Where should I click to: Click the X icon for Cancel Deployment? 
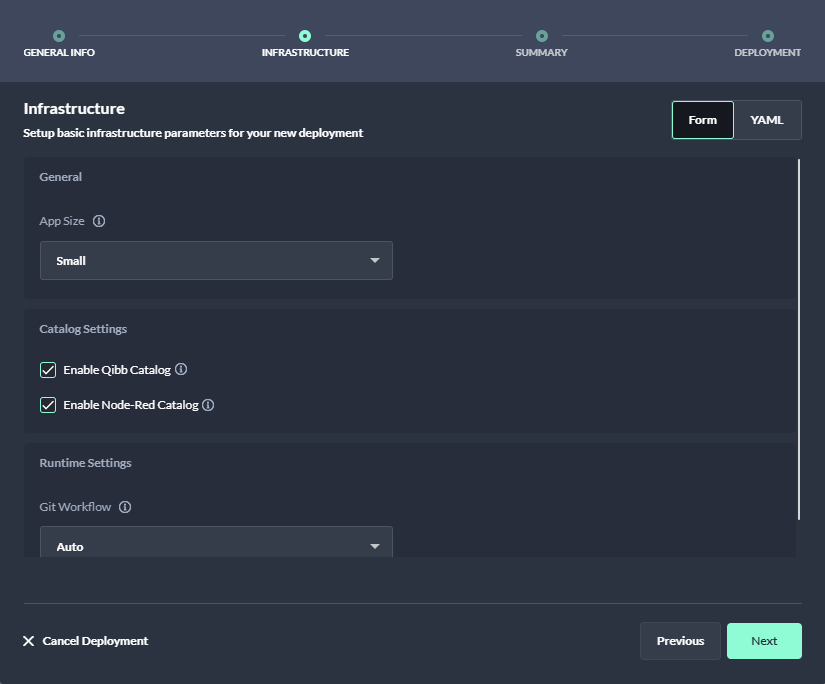(x=29, y=641)
